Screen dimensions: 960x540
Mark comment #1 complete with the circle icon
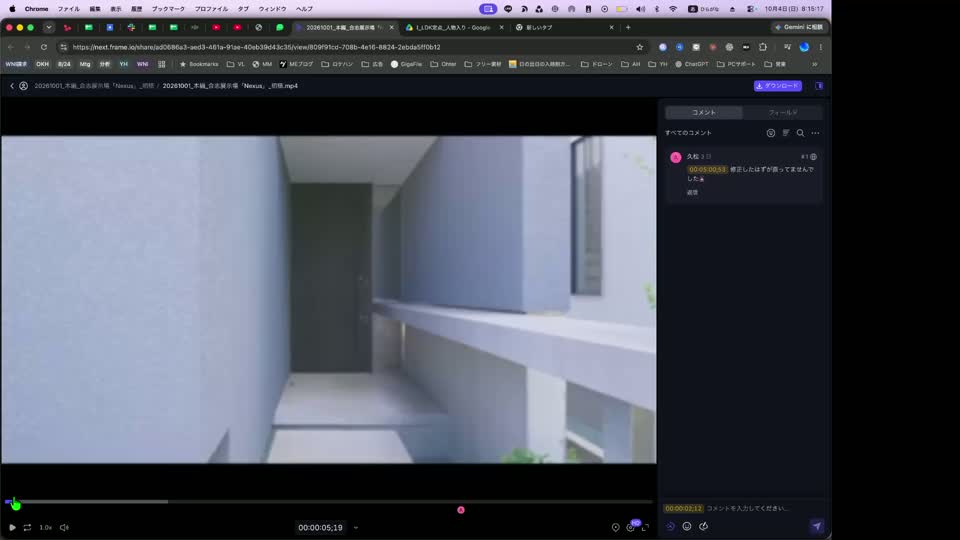pyautogui.click(x=814, y=157)
